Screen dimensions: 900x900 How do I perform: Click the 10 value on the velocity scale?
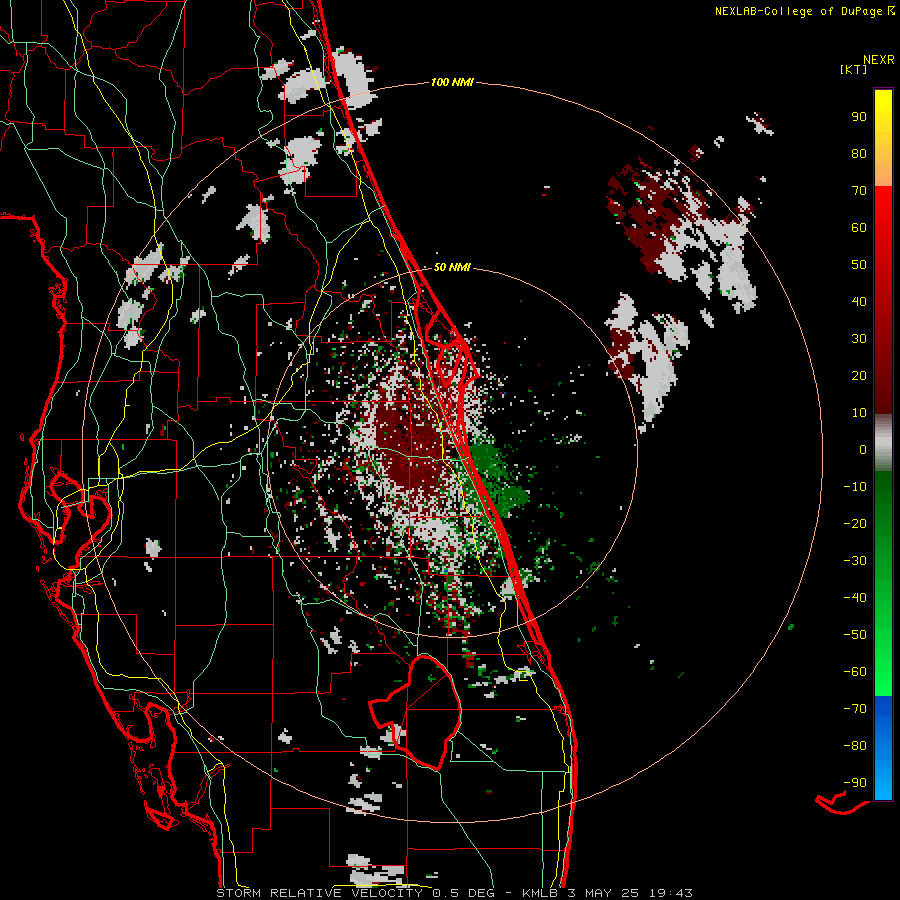point(859,413)
